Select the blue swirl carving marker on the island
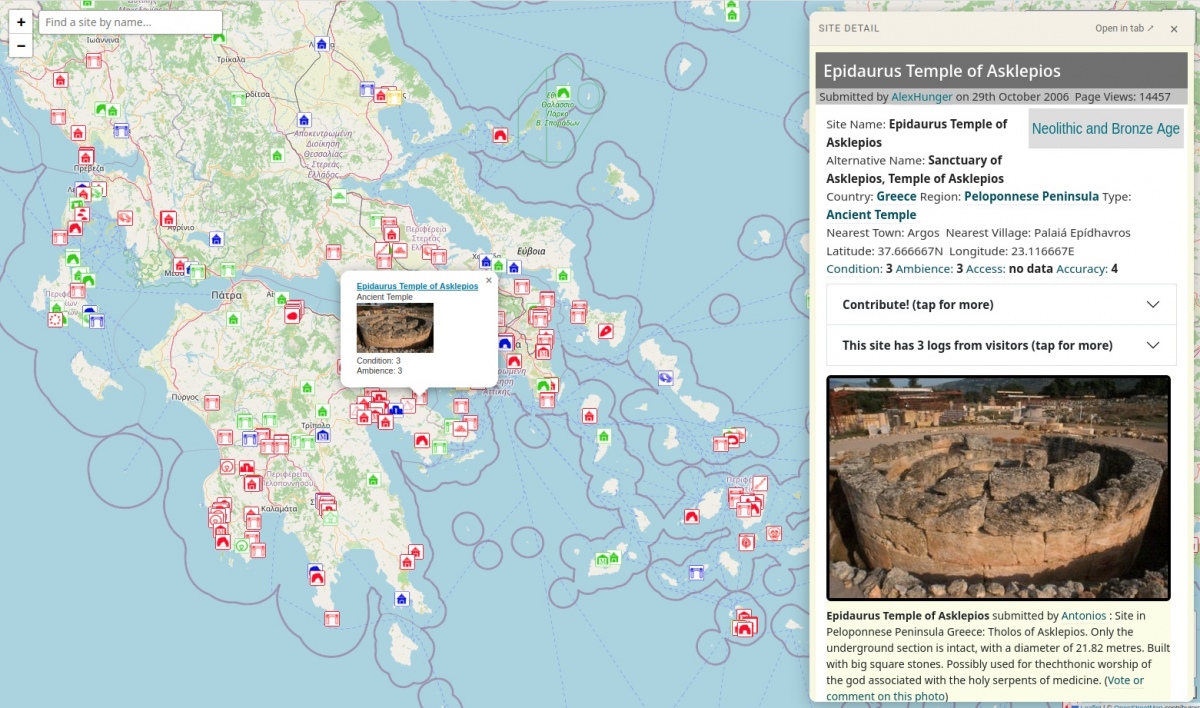 click(x=665, y=378)
